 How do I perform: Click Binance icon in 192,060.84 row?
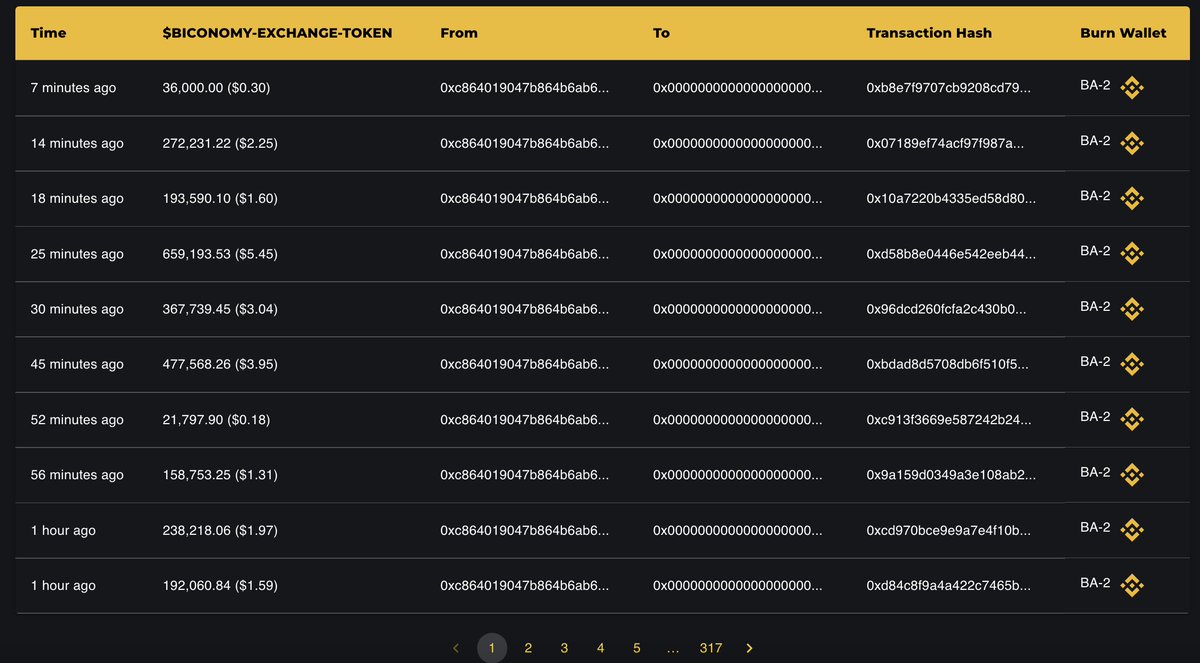tap(1131, 585)
